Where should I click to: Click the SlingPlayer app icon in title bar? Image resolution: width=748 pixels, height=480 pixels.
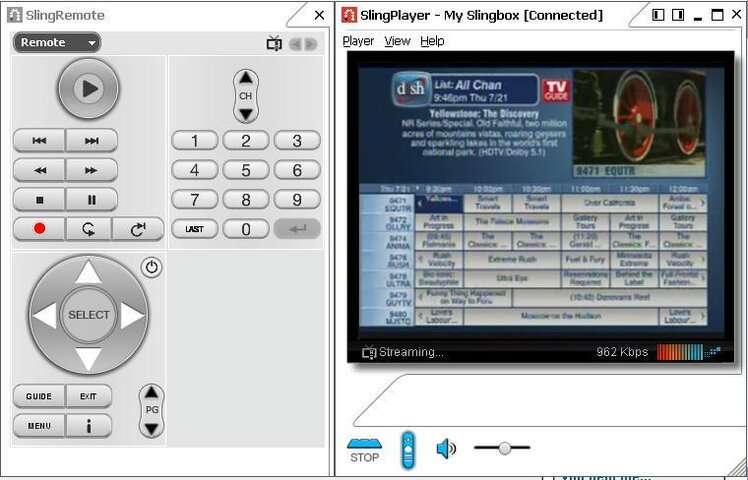[x=349, y=15]
